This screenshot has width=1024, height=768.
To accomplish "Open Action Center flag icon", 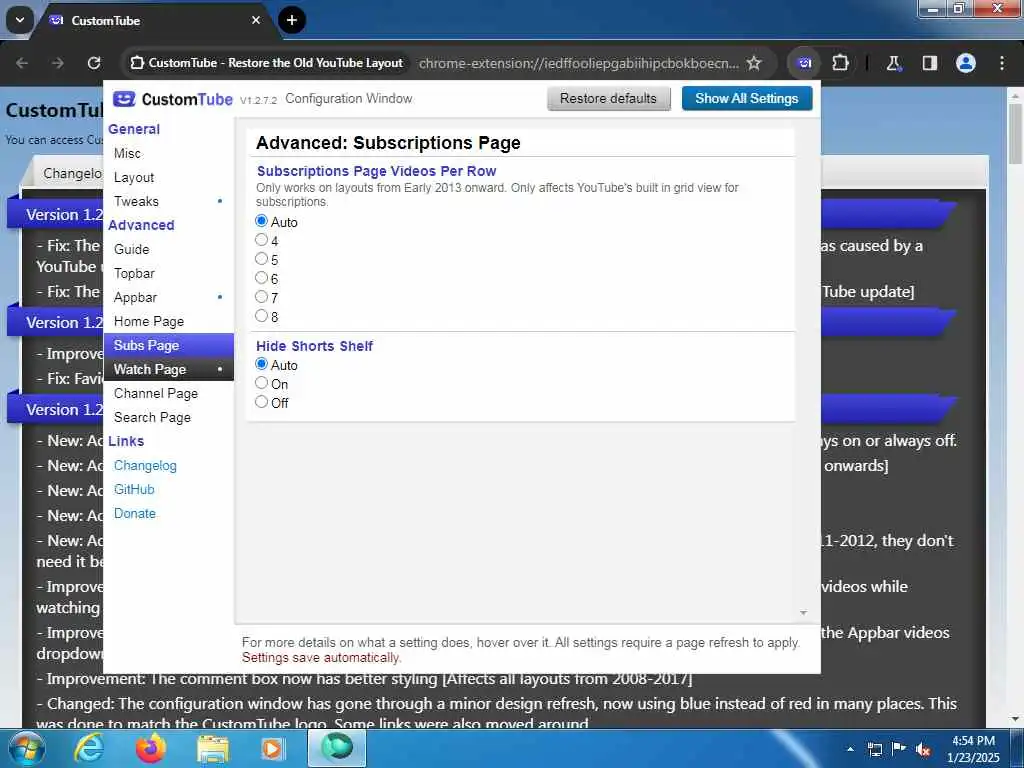I will (899, 749).
